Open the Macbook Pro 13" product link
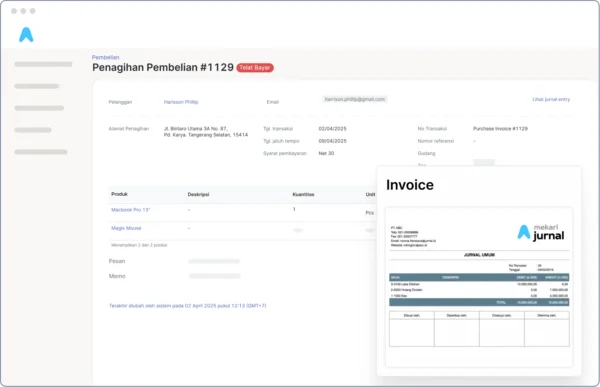Image resolution: width=600 pixels, height=387 pixels. pyautogui.click(x=130, y=210)
